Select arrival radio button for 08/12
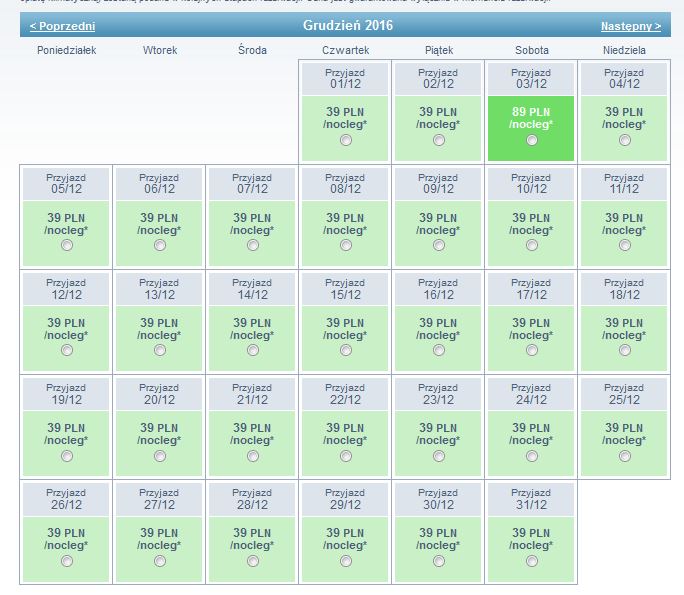The height and width of the screenshot is (595, 684). point(346,245)
